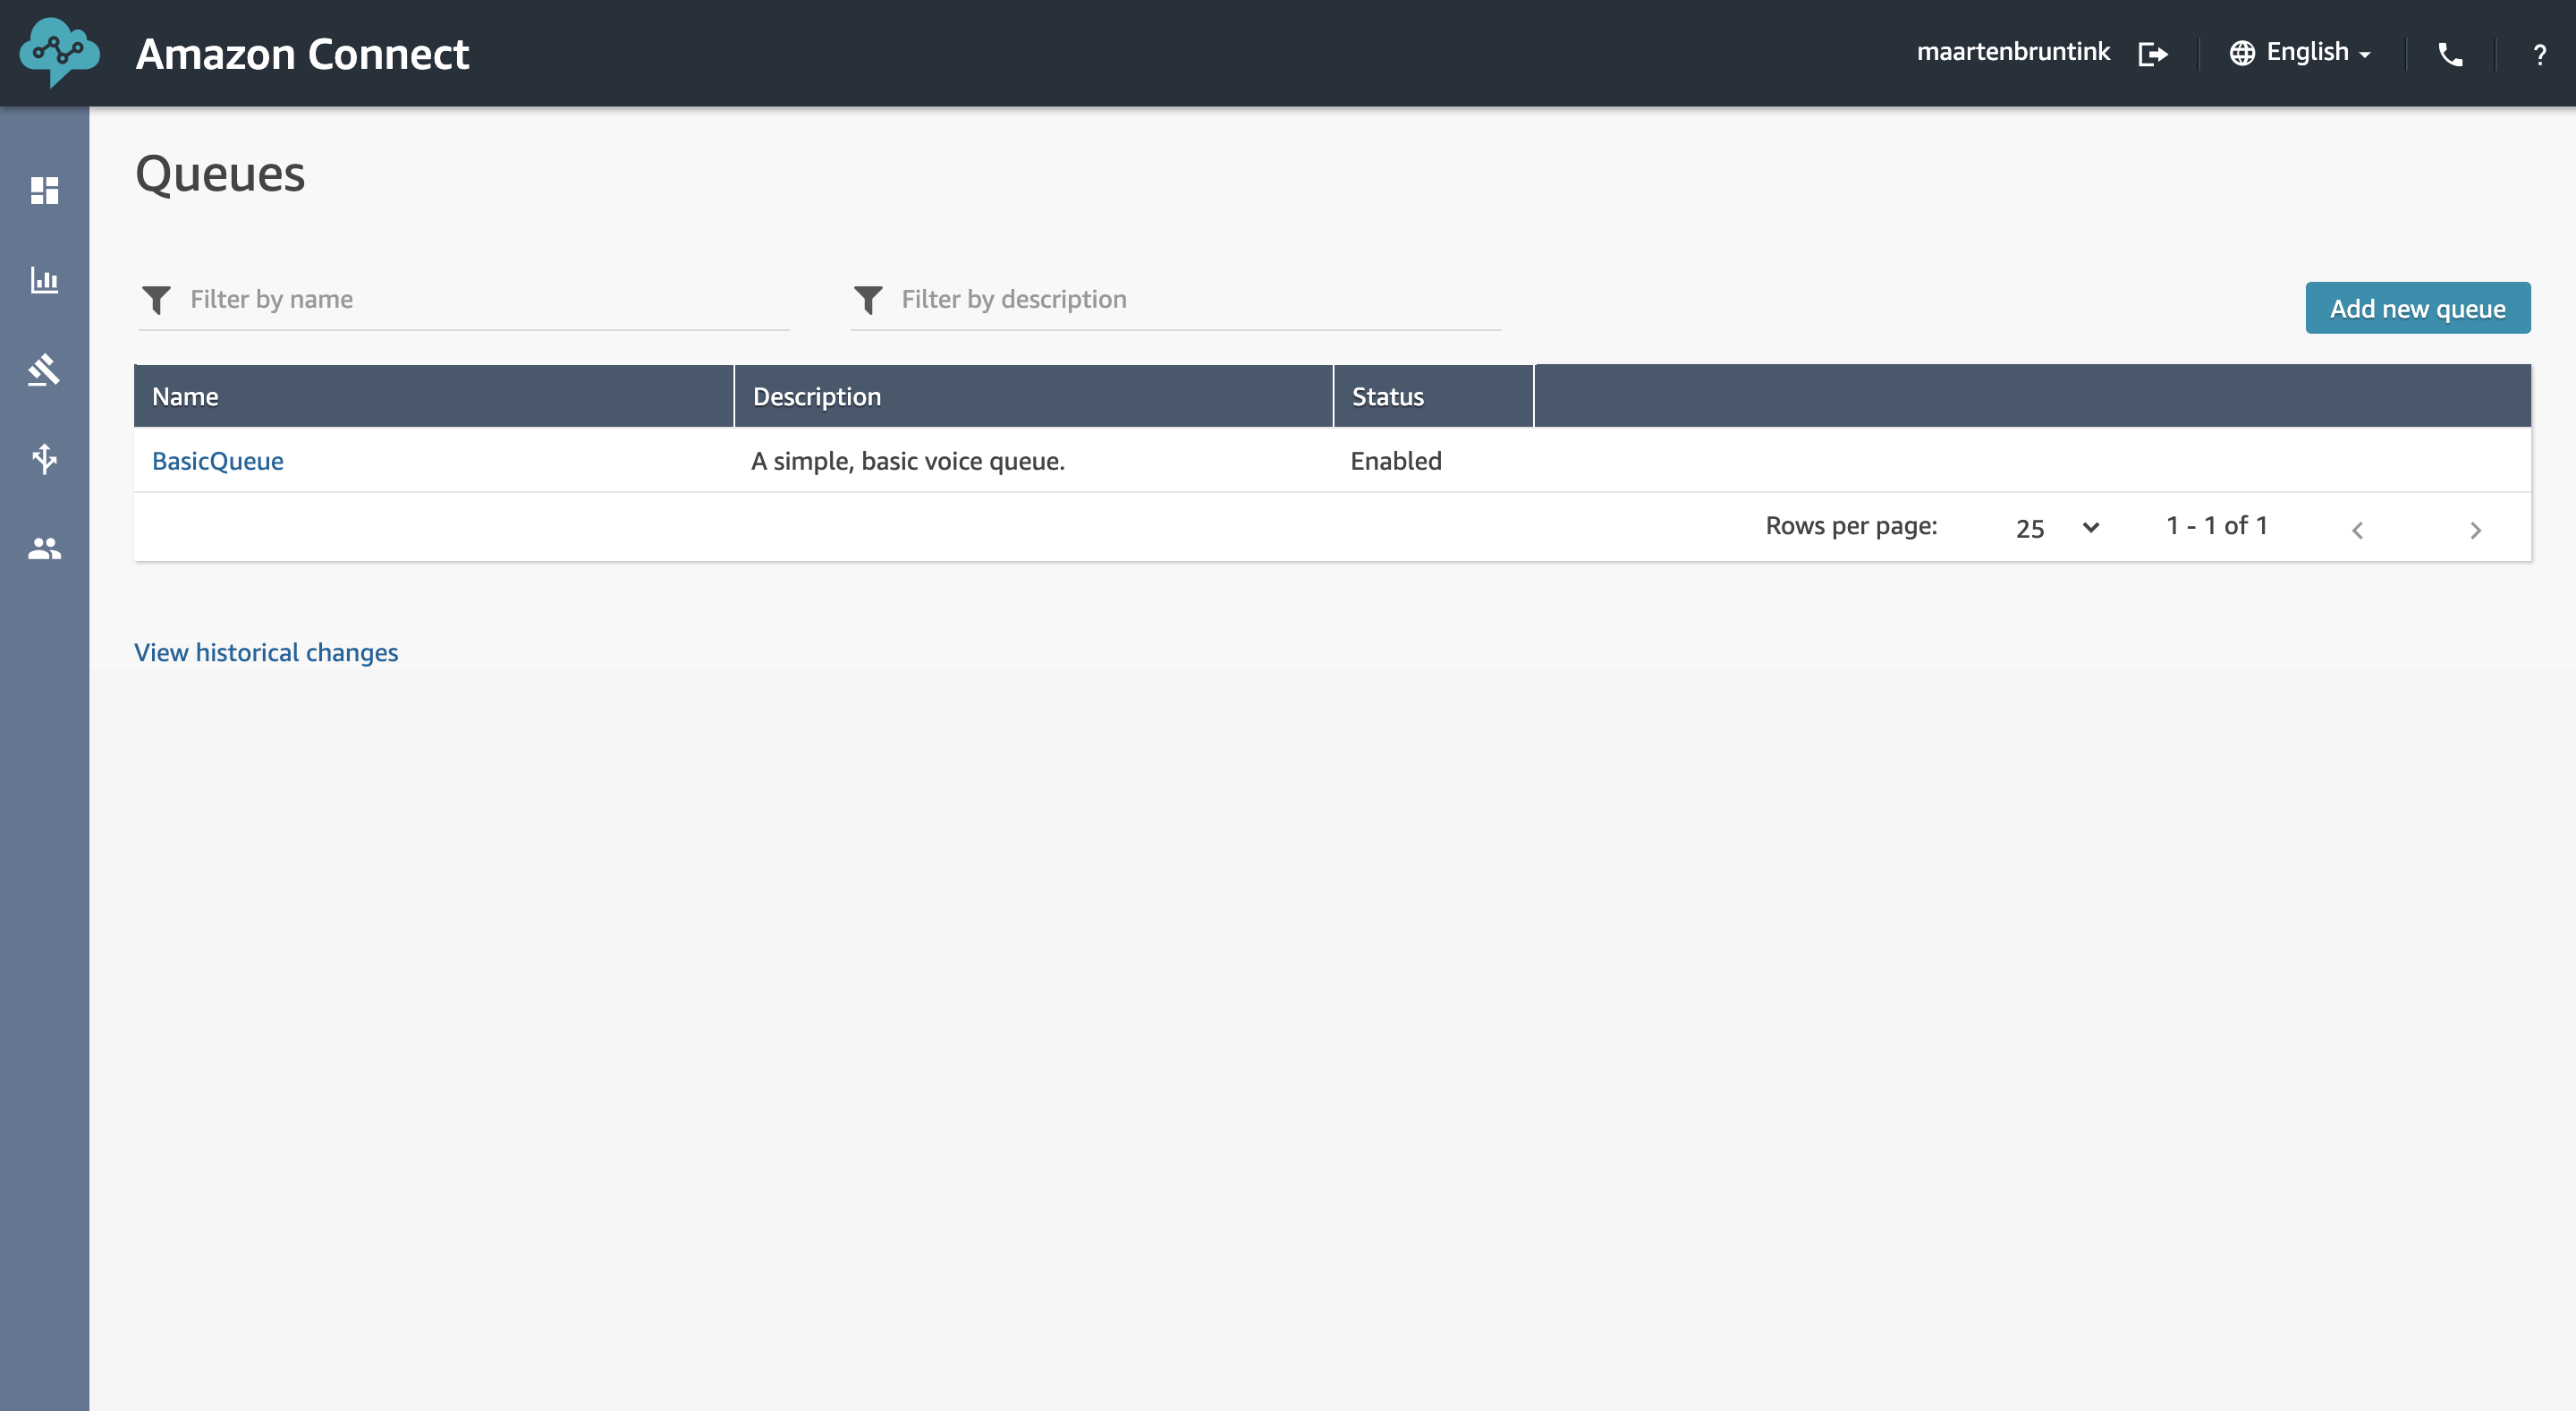The height and width of the screenshot is (1411, 2576).
Task: Open the Users people sidebar icon
Action: pos(44,548)
